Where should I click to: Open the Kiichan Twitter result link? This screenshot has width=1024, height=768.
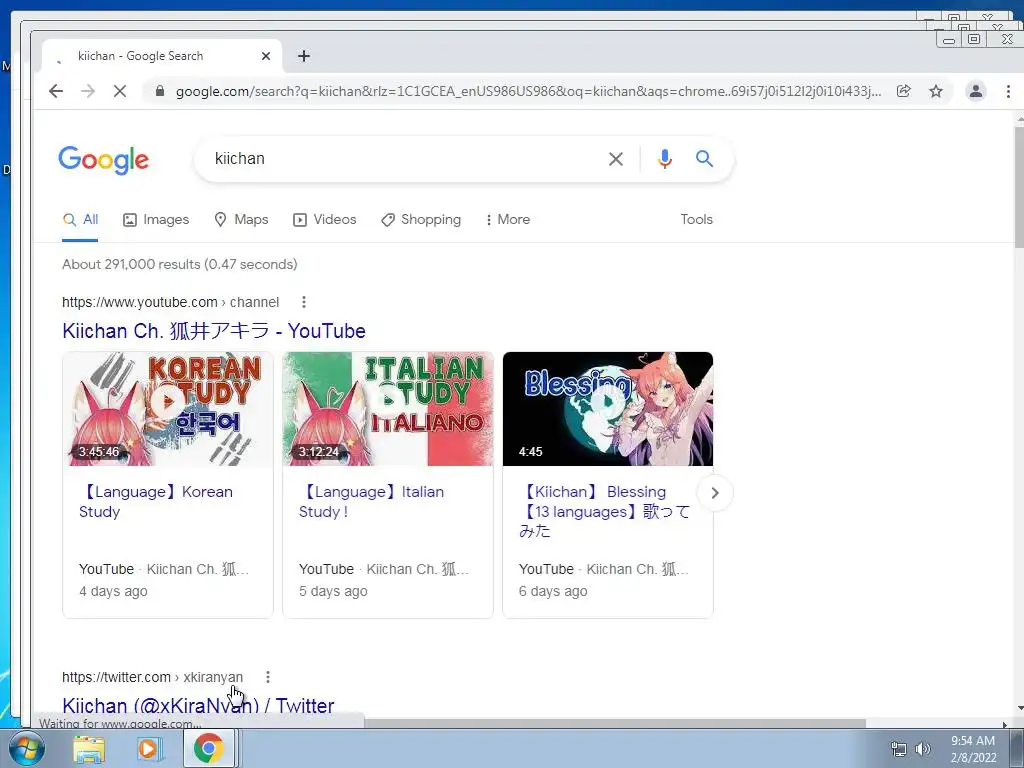tap(198, 705)
